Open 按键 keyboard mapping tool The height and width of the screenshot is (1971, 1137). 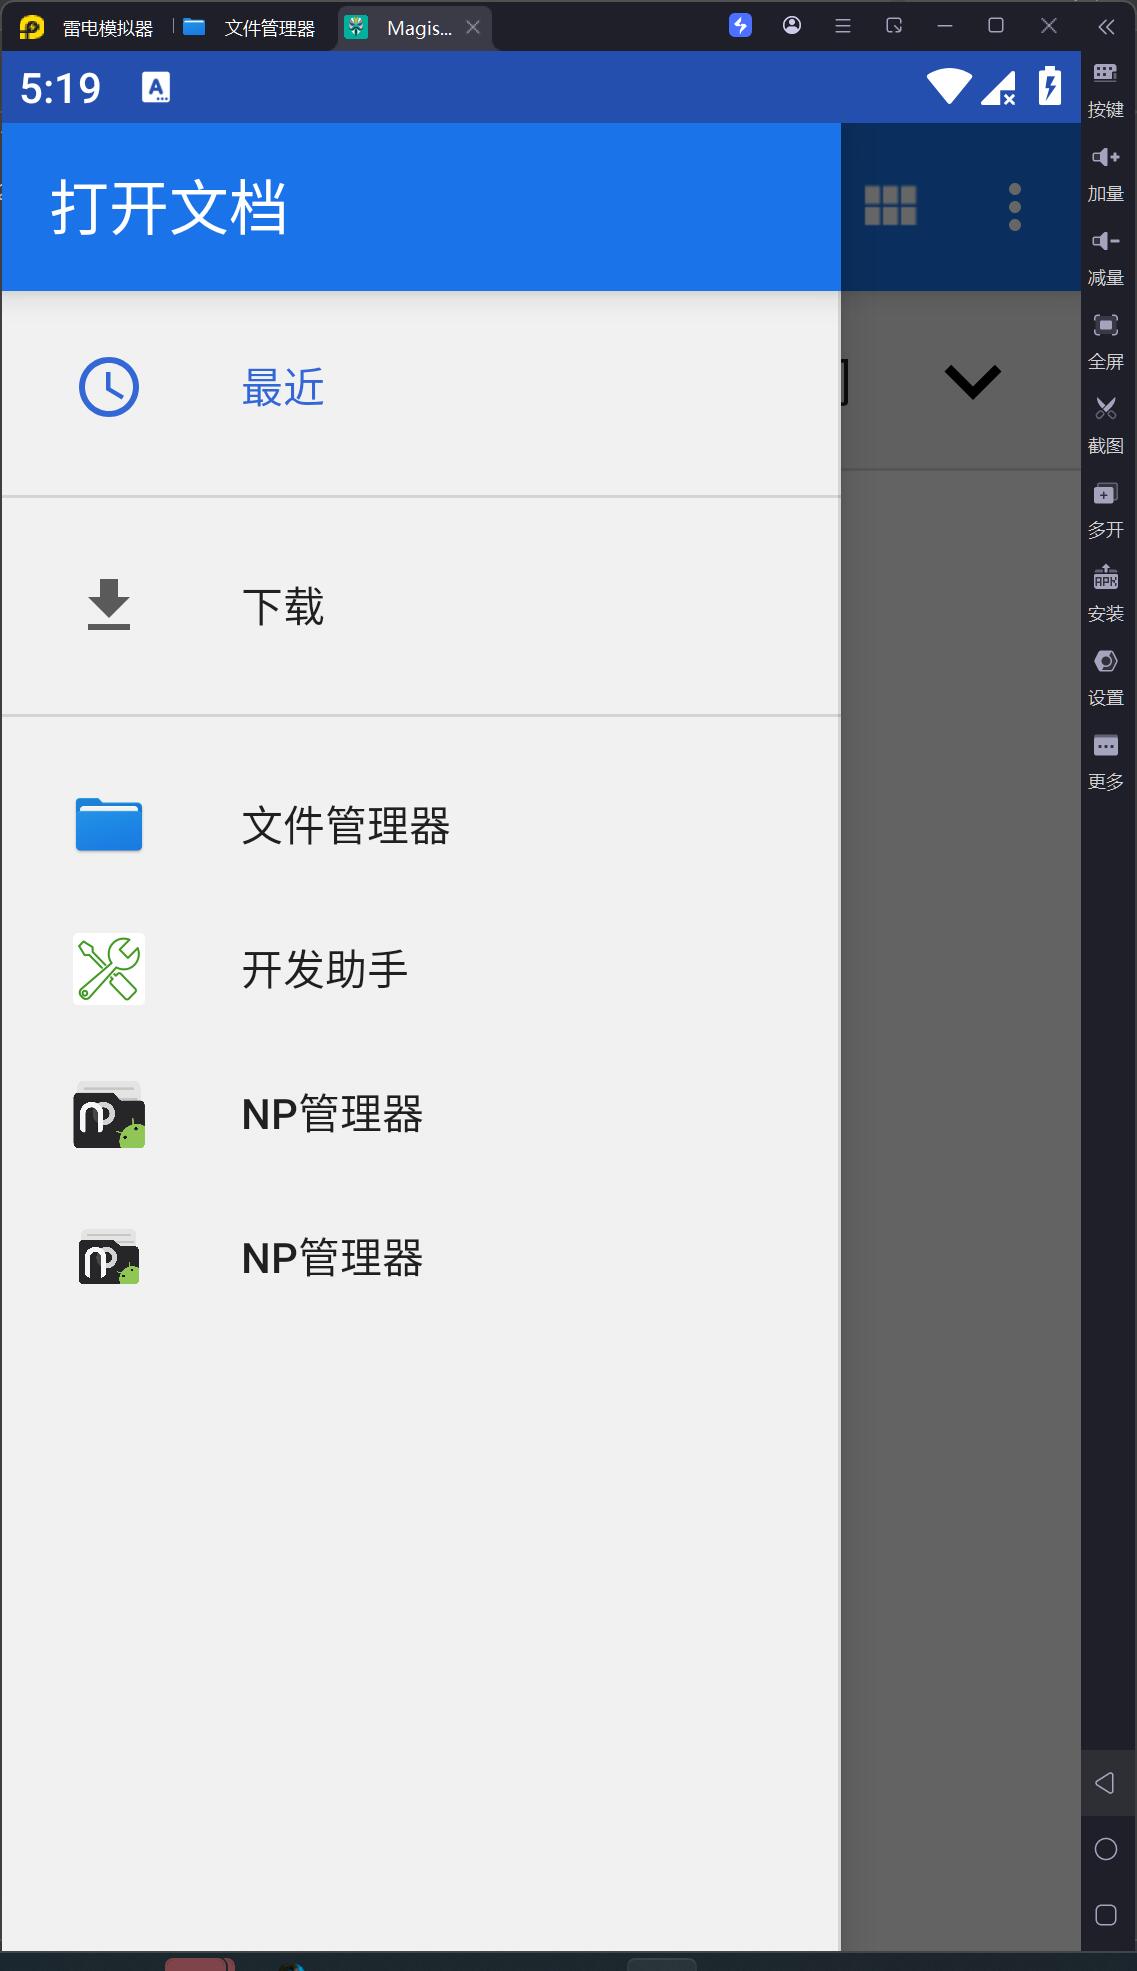pos(1106,89)
